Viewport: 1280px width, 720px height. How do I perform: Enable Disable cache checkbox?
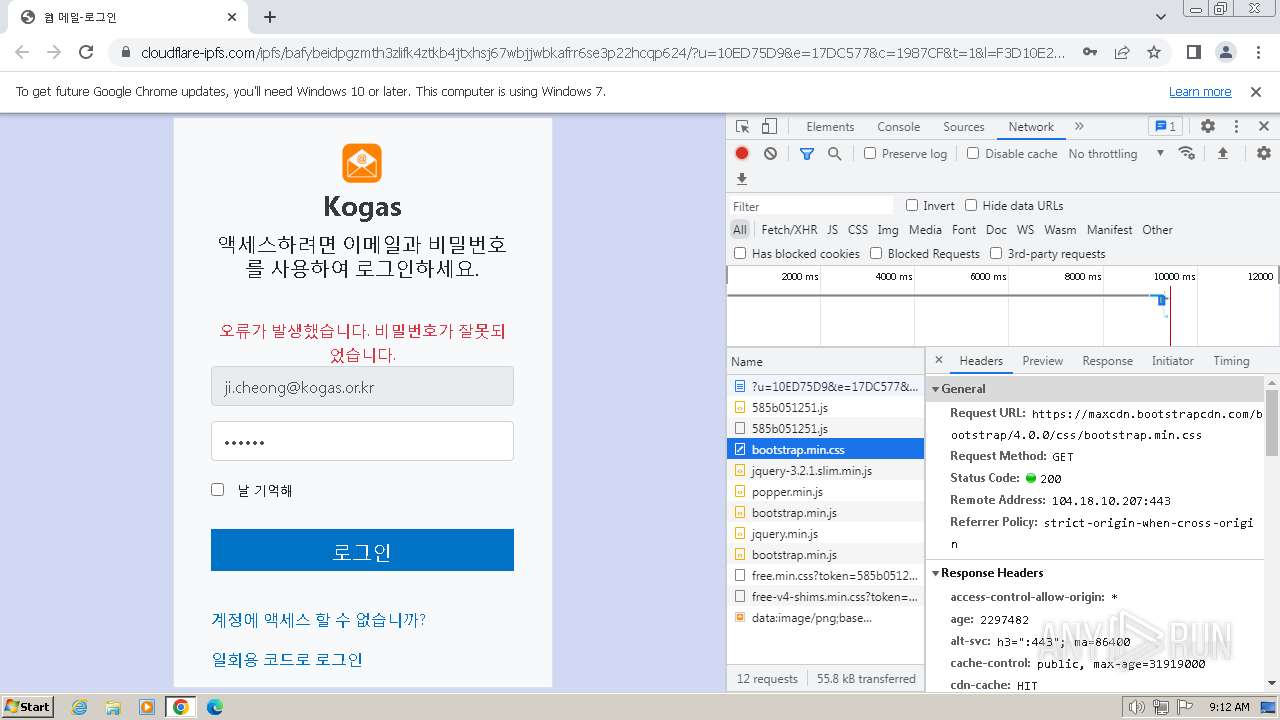point(973,153)
